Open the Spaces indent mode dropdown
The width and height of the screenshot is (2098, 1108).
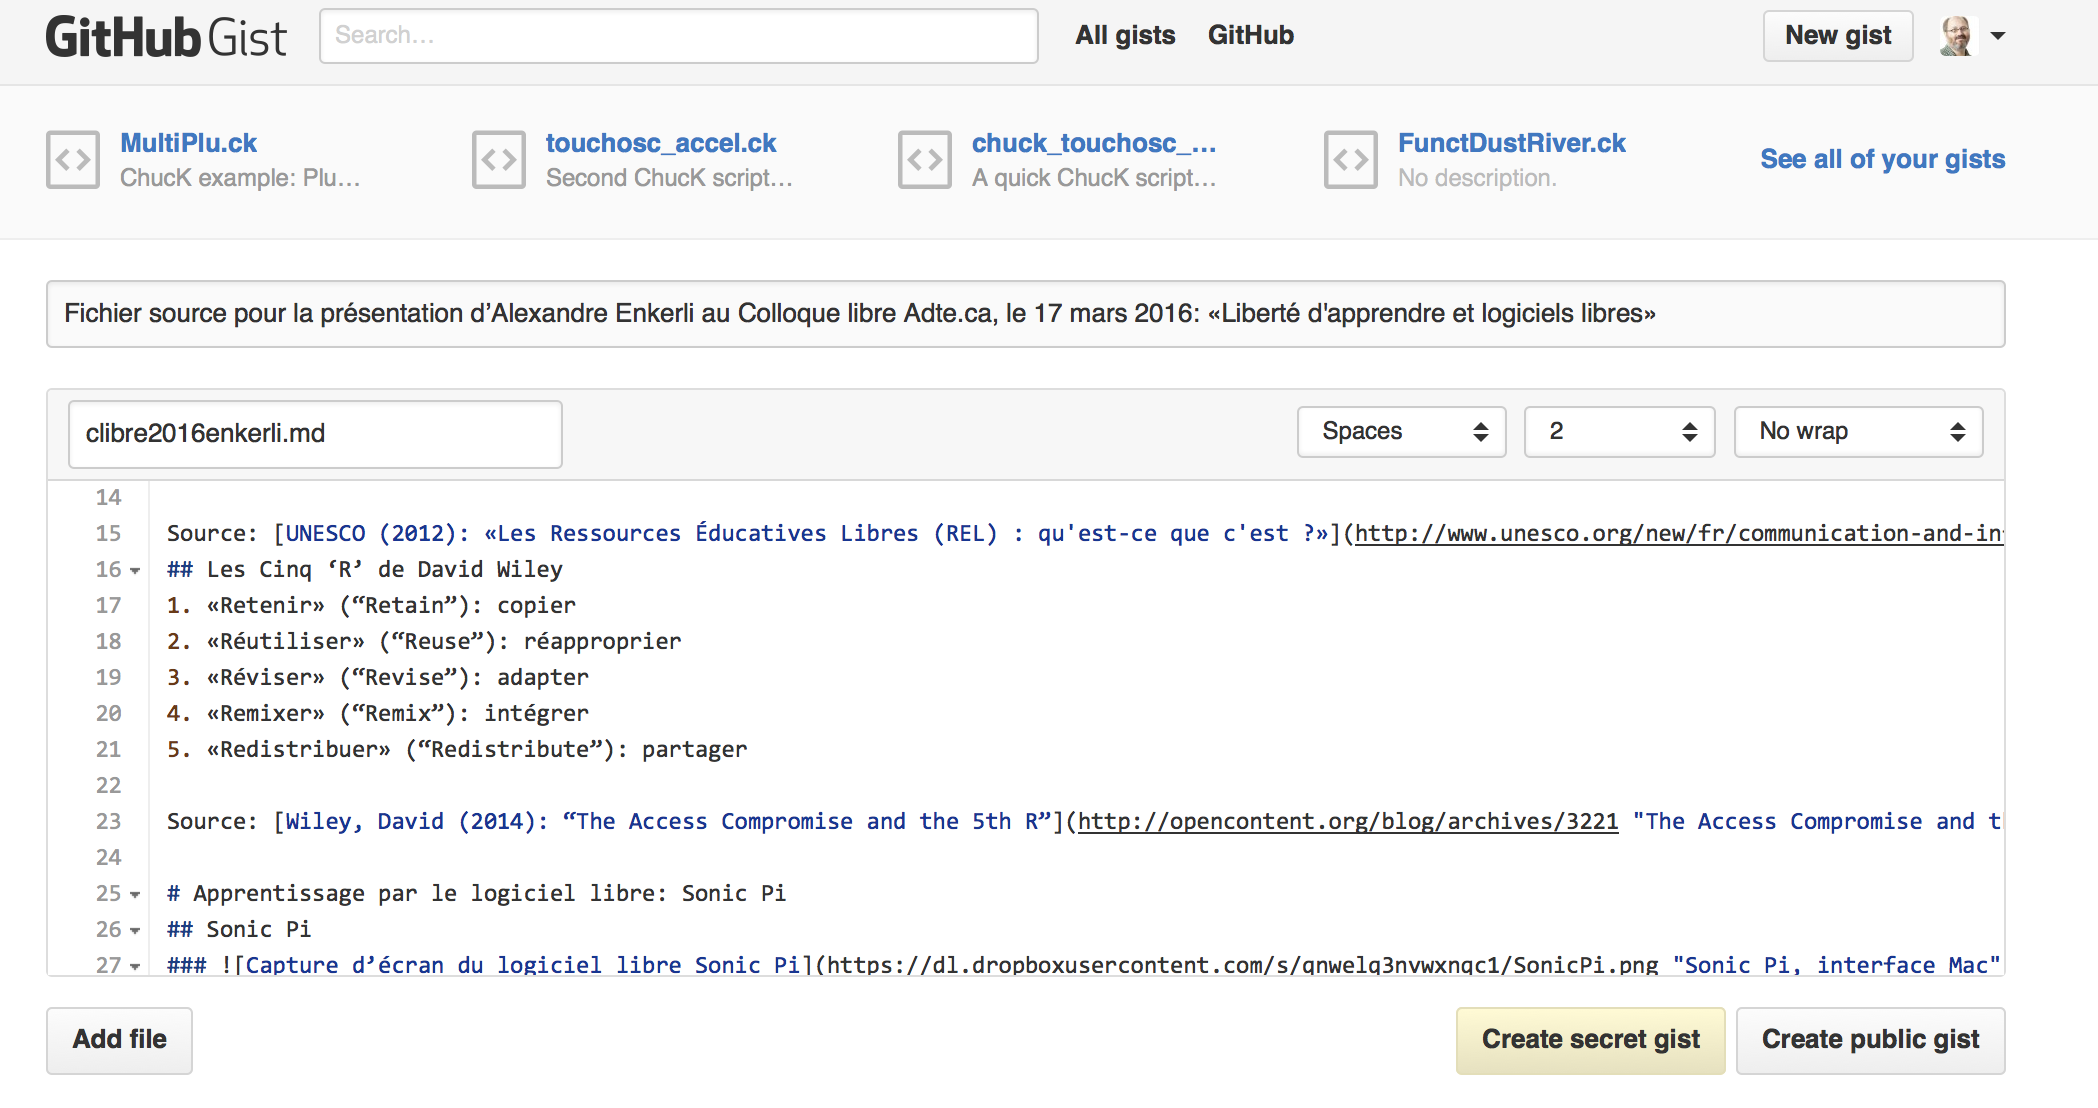click(1402, 432)
